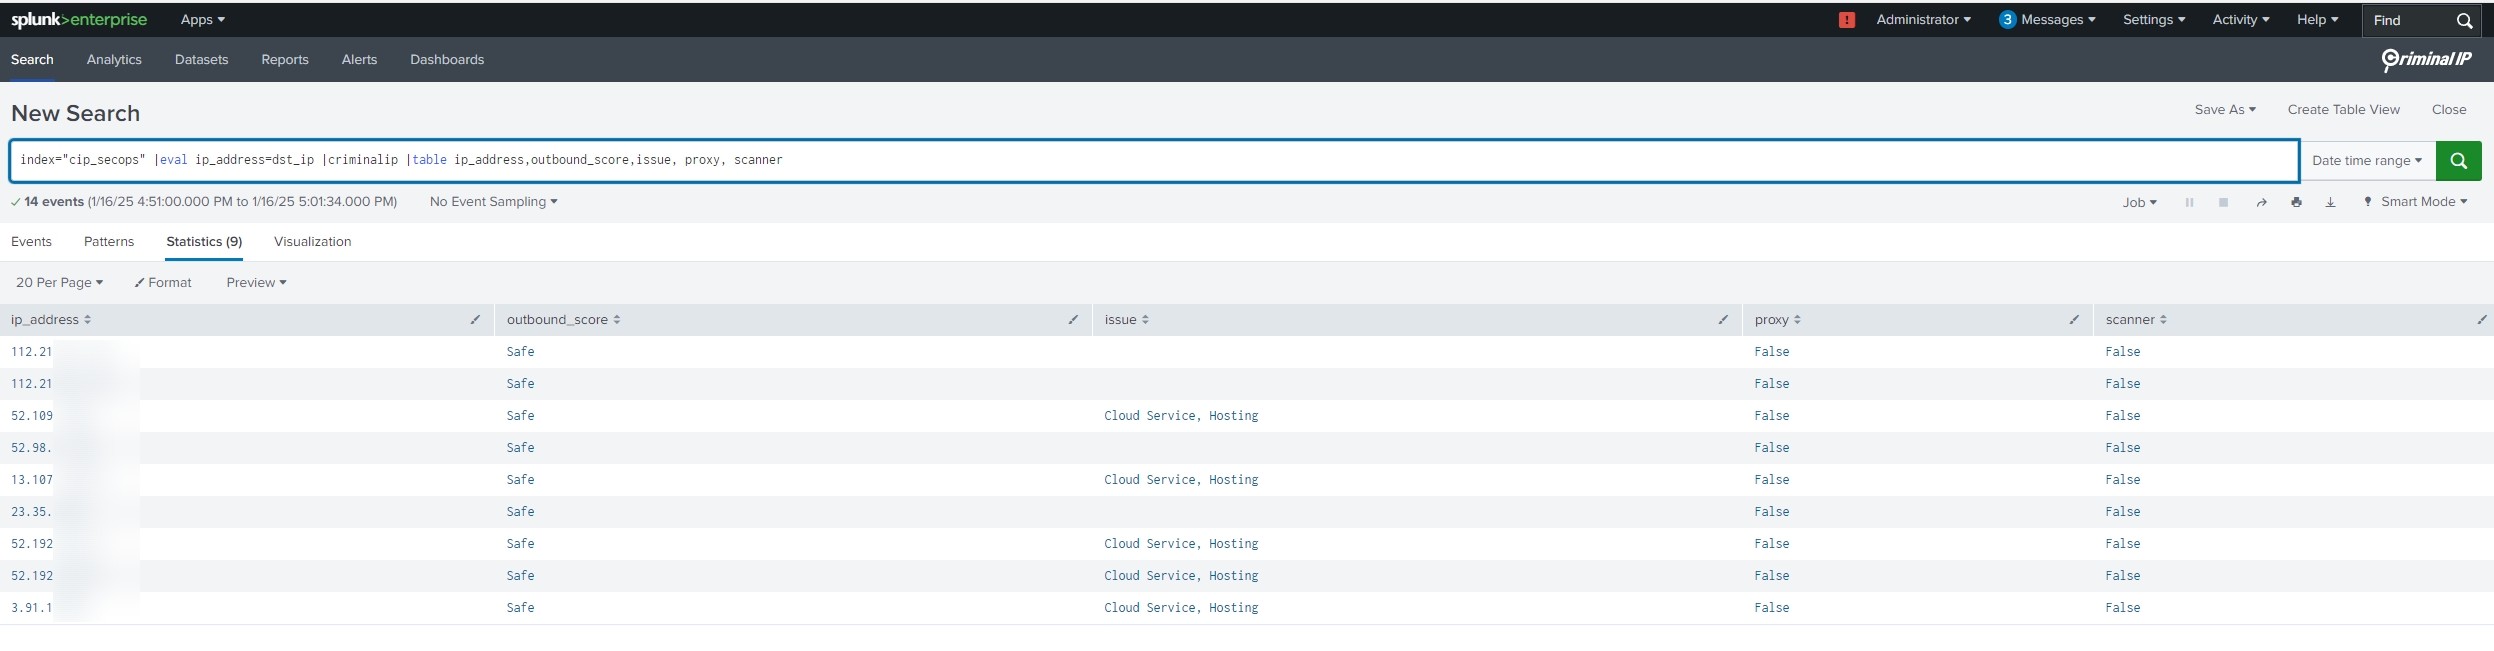The width and height of the screenshot is (2494, 651).
Task: Select the Statistics (9) tab
Action: 204,242
